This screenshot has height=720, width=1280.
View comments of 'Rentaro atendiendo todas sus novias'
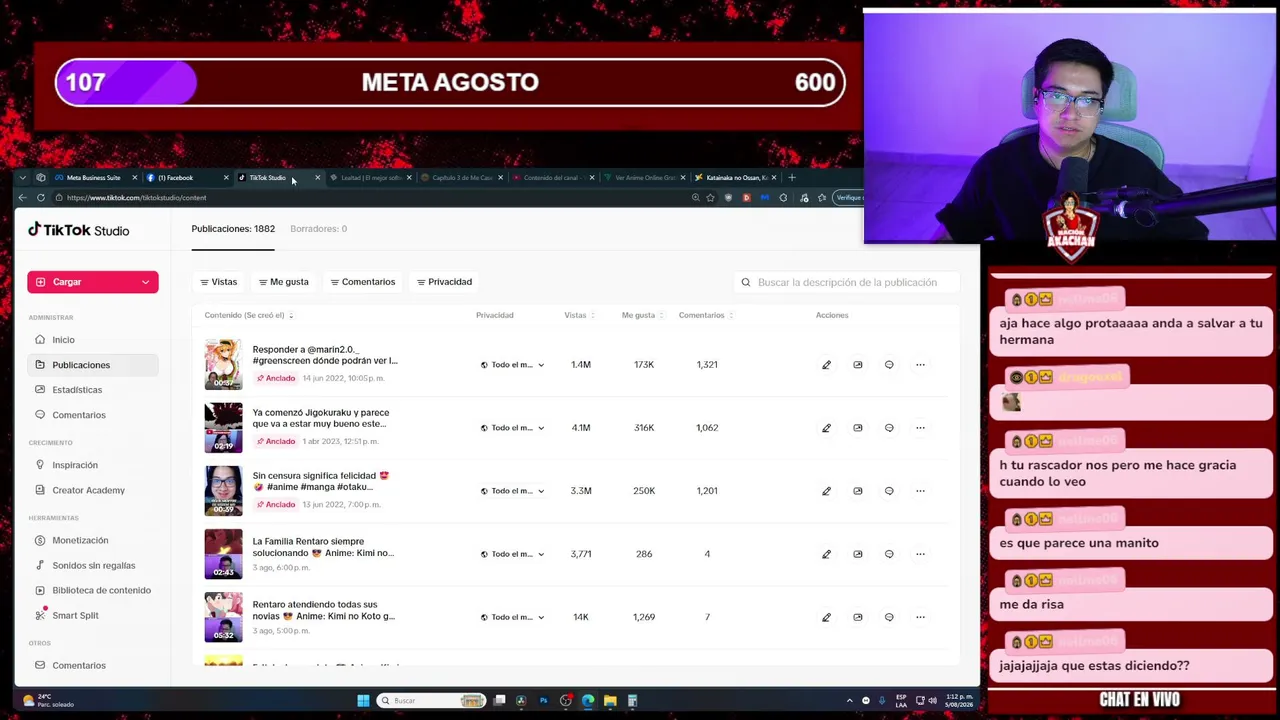tap(889, 617)
